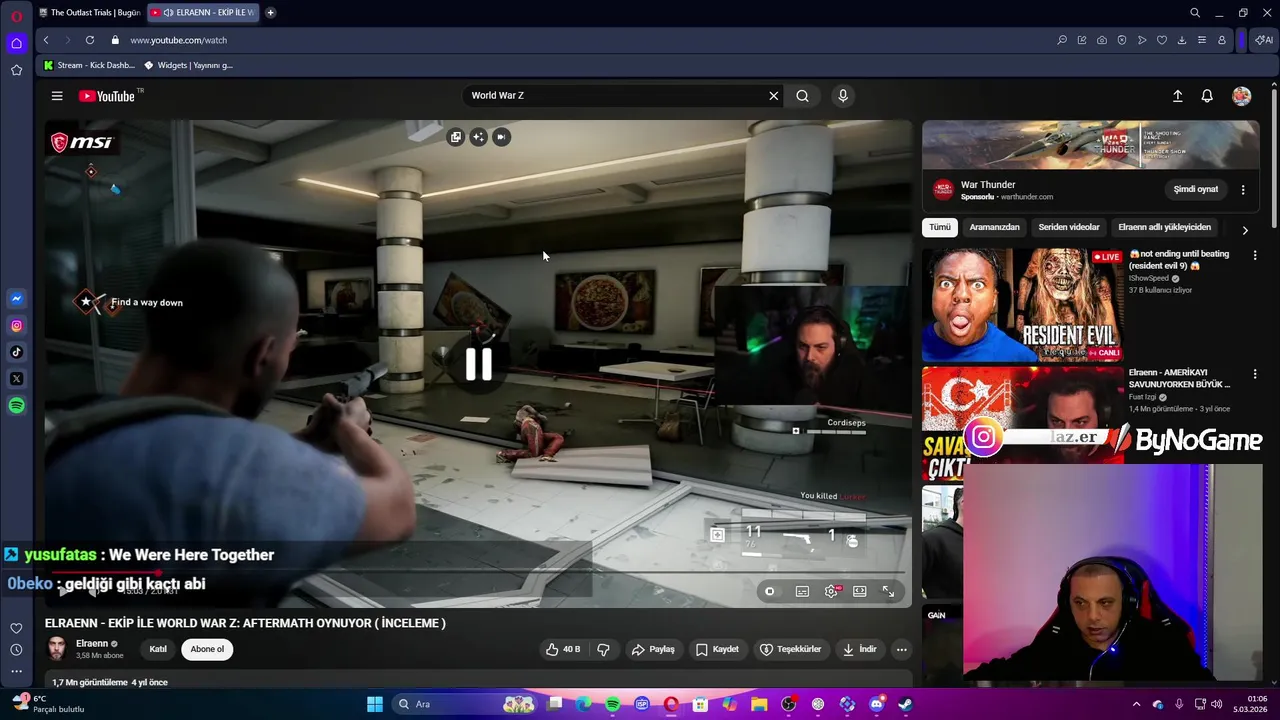Show more filter chips with right arrow

point(1245,230)
